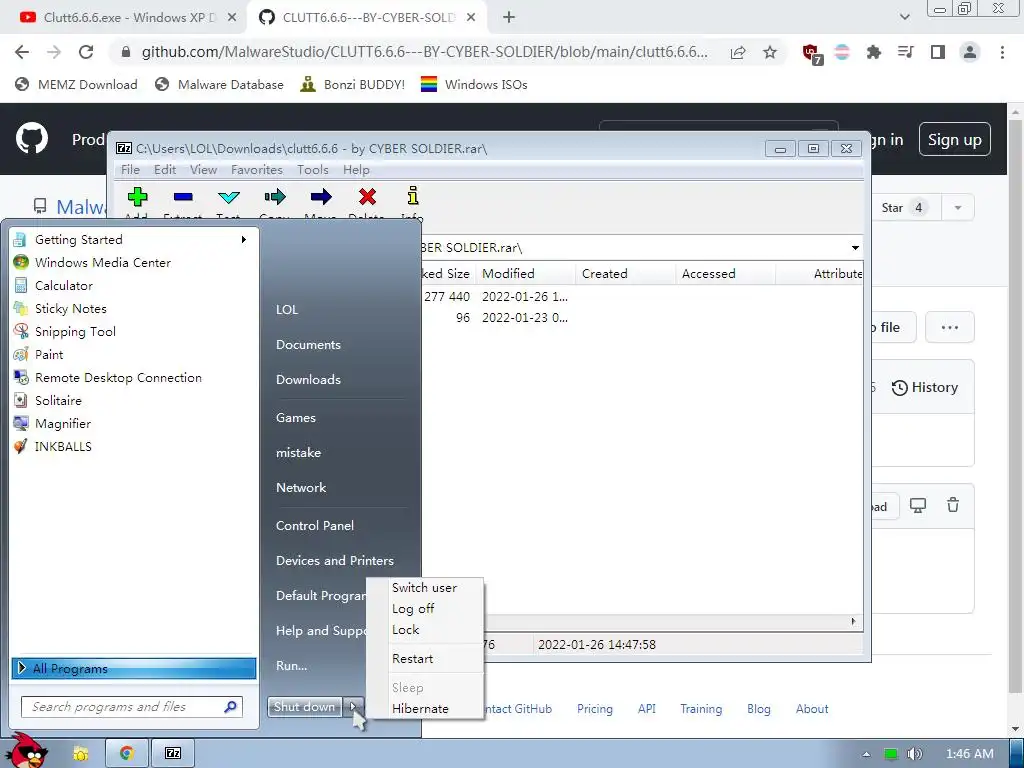The height and width of the screenshot is (768, 1024).
Task: Toggle the Chrome side panel icon
Action: (938, 52)
